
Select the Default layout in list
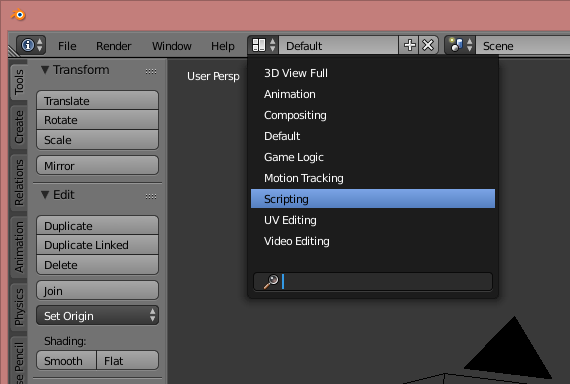pyautogui.click(x=373, y=136)
